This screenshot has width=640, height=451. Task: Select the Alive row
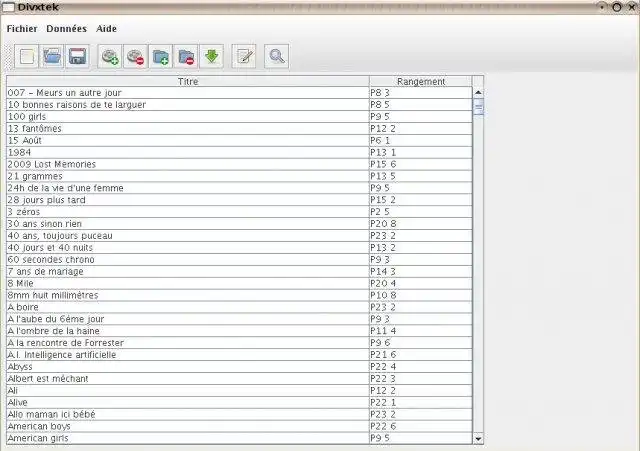239,402
